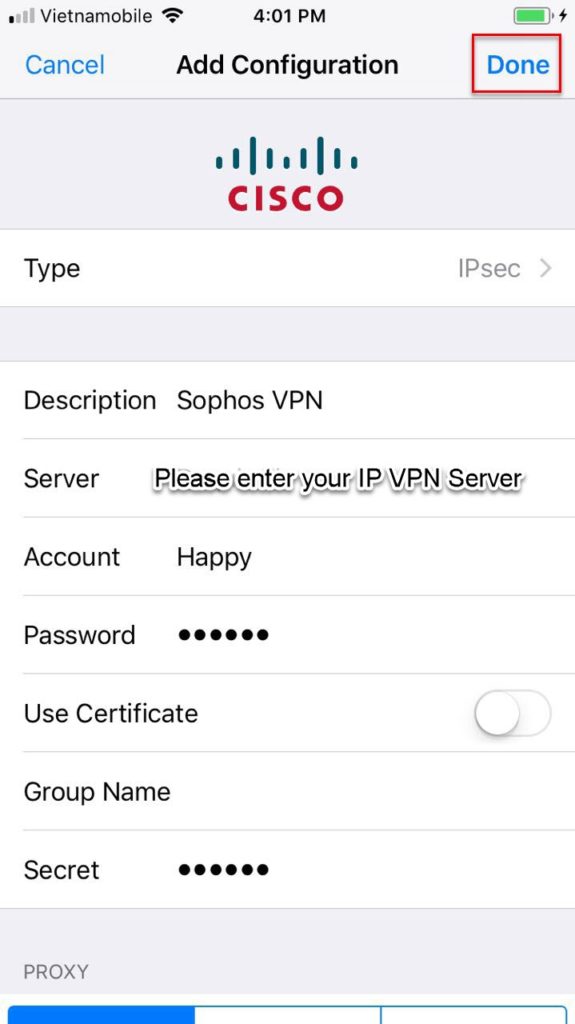This screenshot has height=1024, width=575.
Task: Tap the IPsec value label
Action: click(x=489, y=268)
